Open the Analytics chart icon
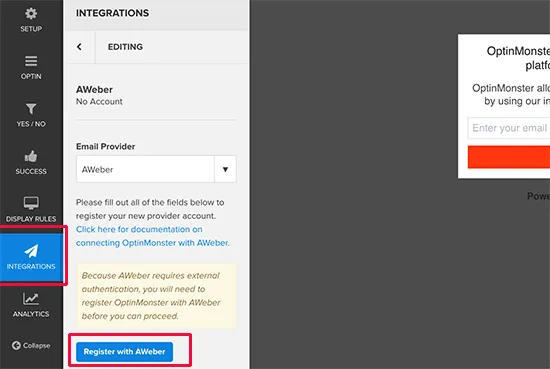The height and width of the screenshot is (369, 550). pyautogui.click(x=31, y=299)
